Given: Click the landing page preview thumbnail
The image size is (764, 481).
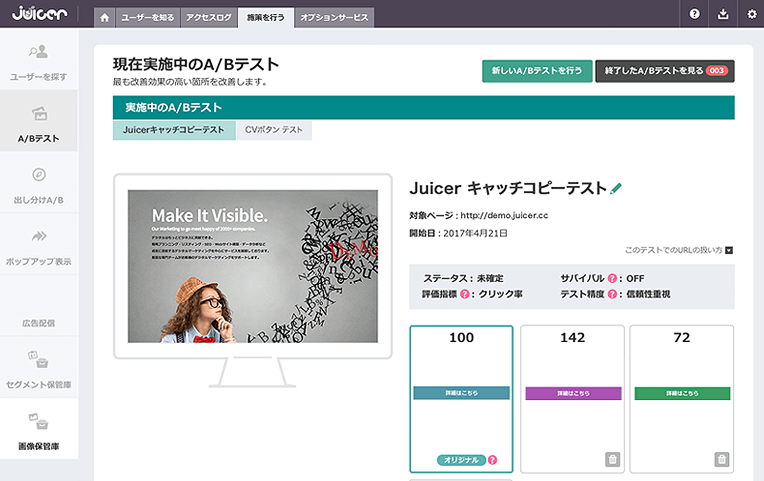Looking at the screenshot, I should coord(253,266).
